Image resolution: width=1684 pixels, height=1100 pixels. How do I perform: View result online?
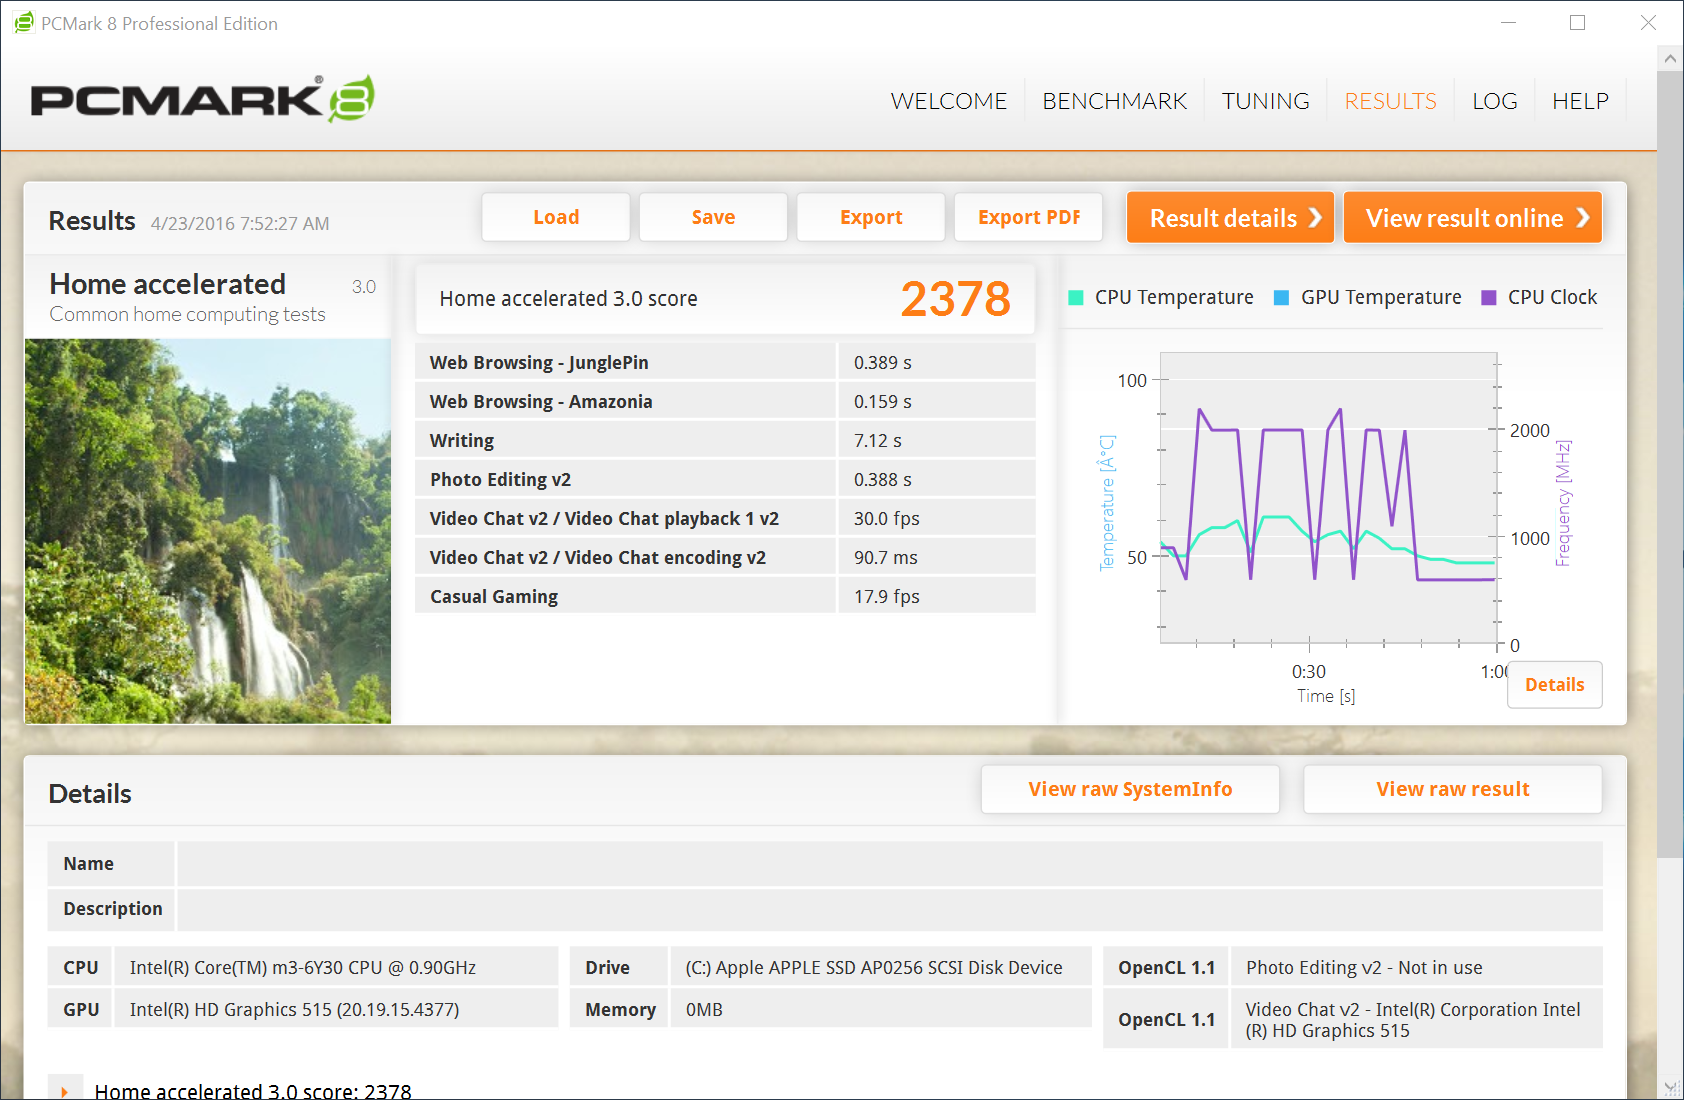(x=1473, y=217)
